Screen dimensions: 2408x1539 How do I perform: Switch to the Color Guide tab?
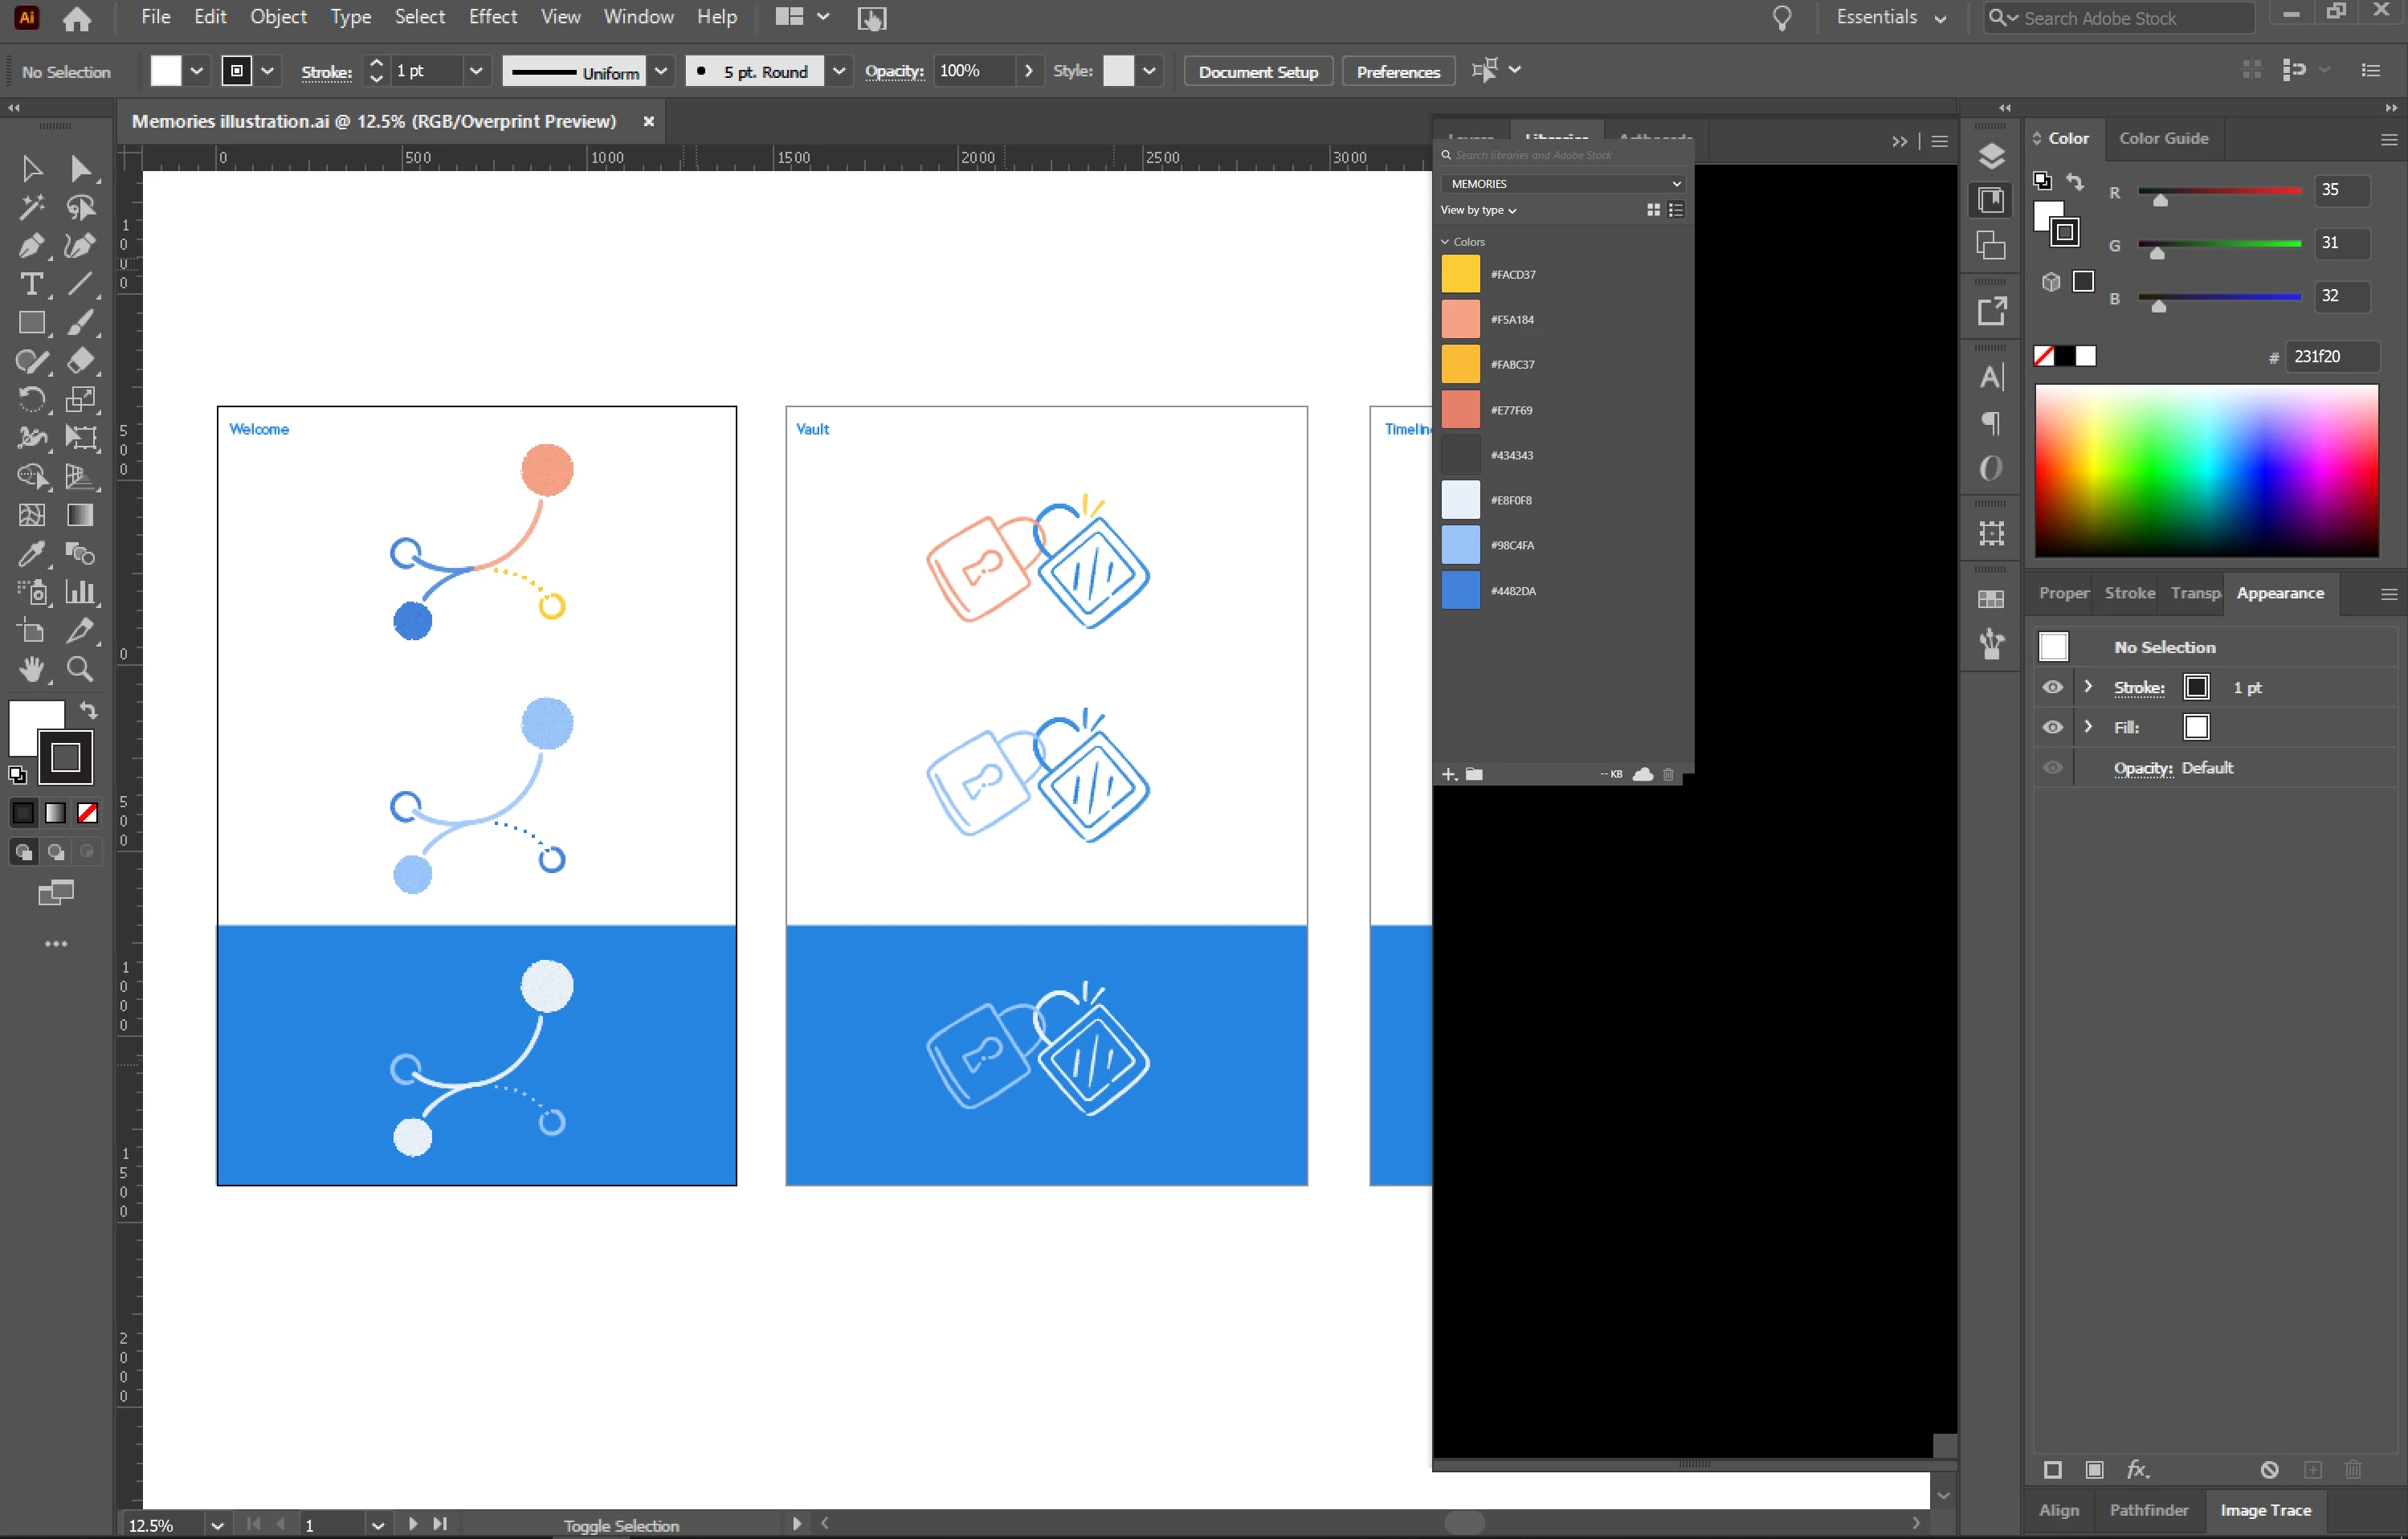tap(2163, 138)
